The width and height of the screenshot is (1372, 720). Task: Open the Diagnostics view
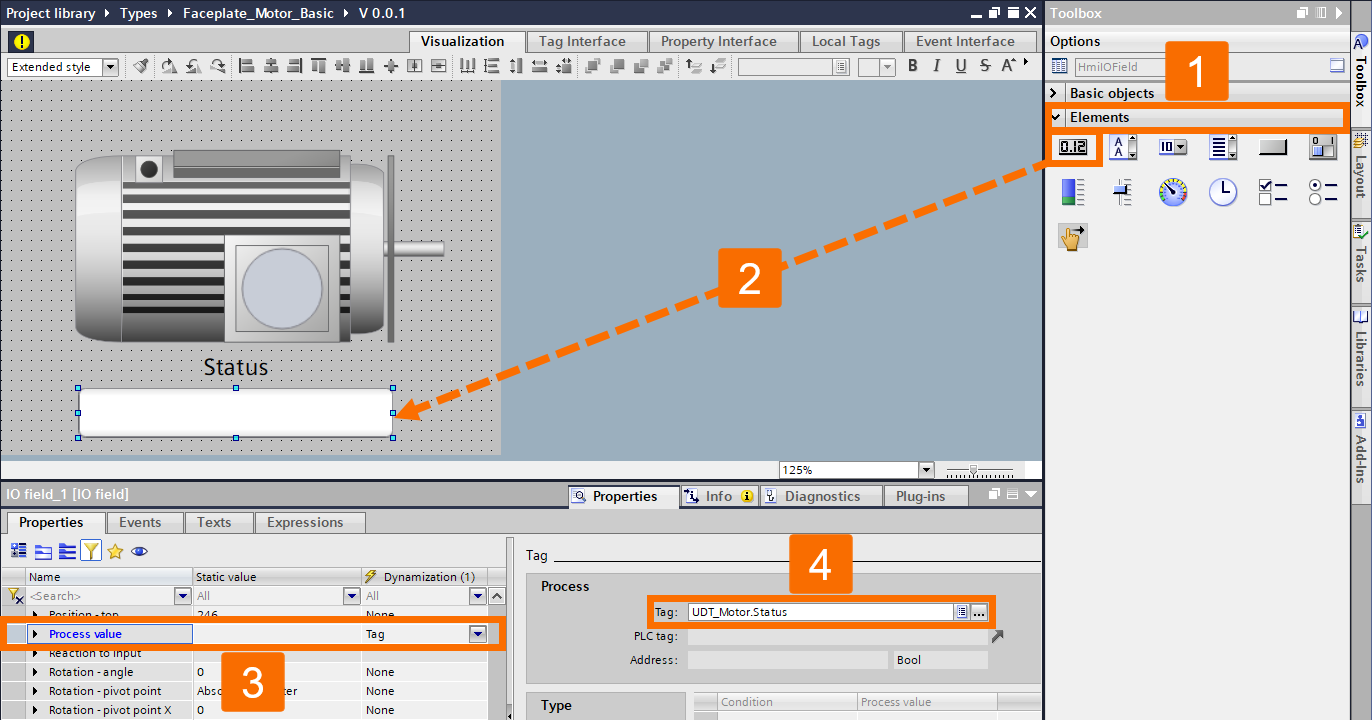820,495
